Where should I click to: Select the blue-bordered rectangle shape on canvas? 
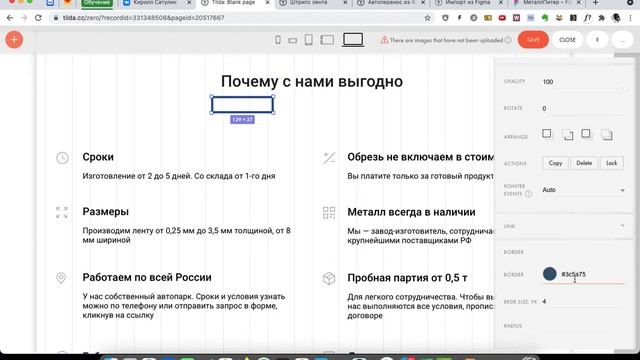point(242,105)
